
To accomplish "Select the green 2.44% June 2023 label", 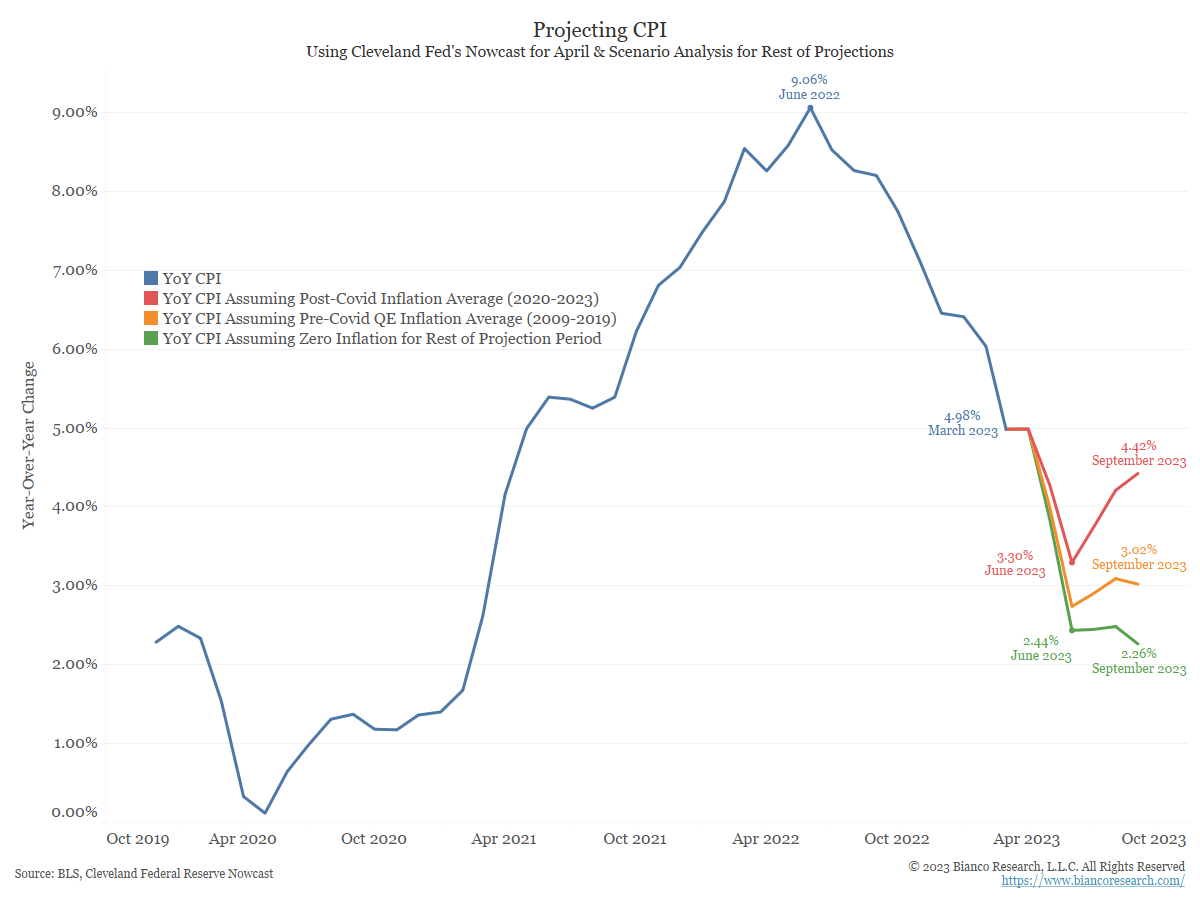I will tap(1040, 649).
